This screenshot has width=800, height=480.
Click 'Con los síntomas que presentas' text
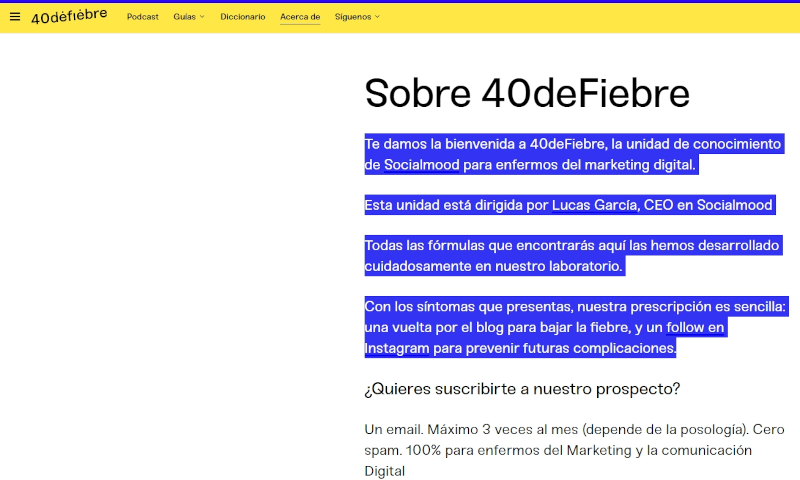tap(467, 307)
